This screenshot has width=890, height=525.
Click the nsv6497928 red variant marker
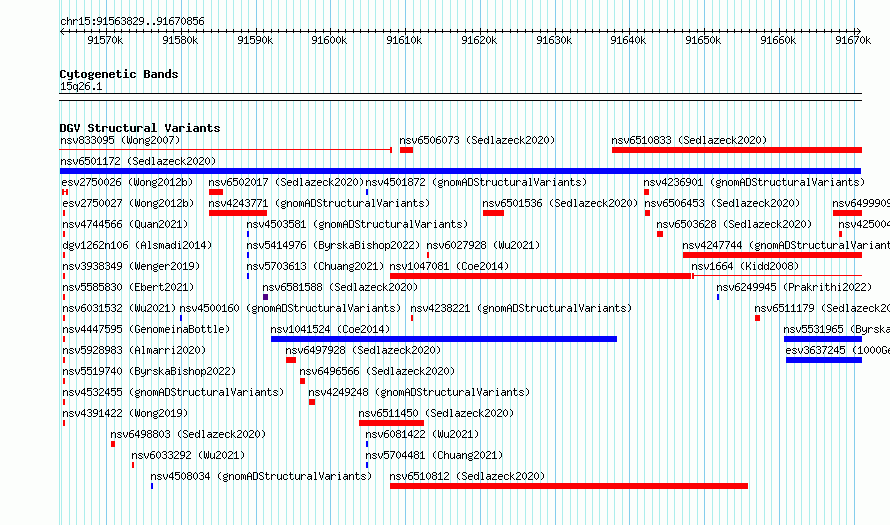pyautogui.click(x=291, y=360)
